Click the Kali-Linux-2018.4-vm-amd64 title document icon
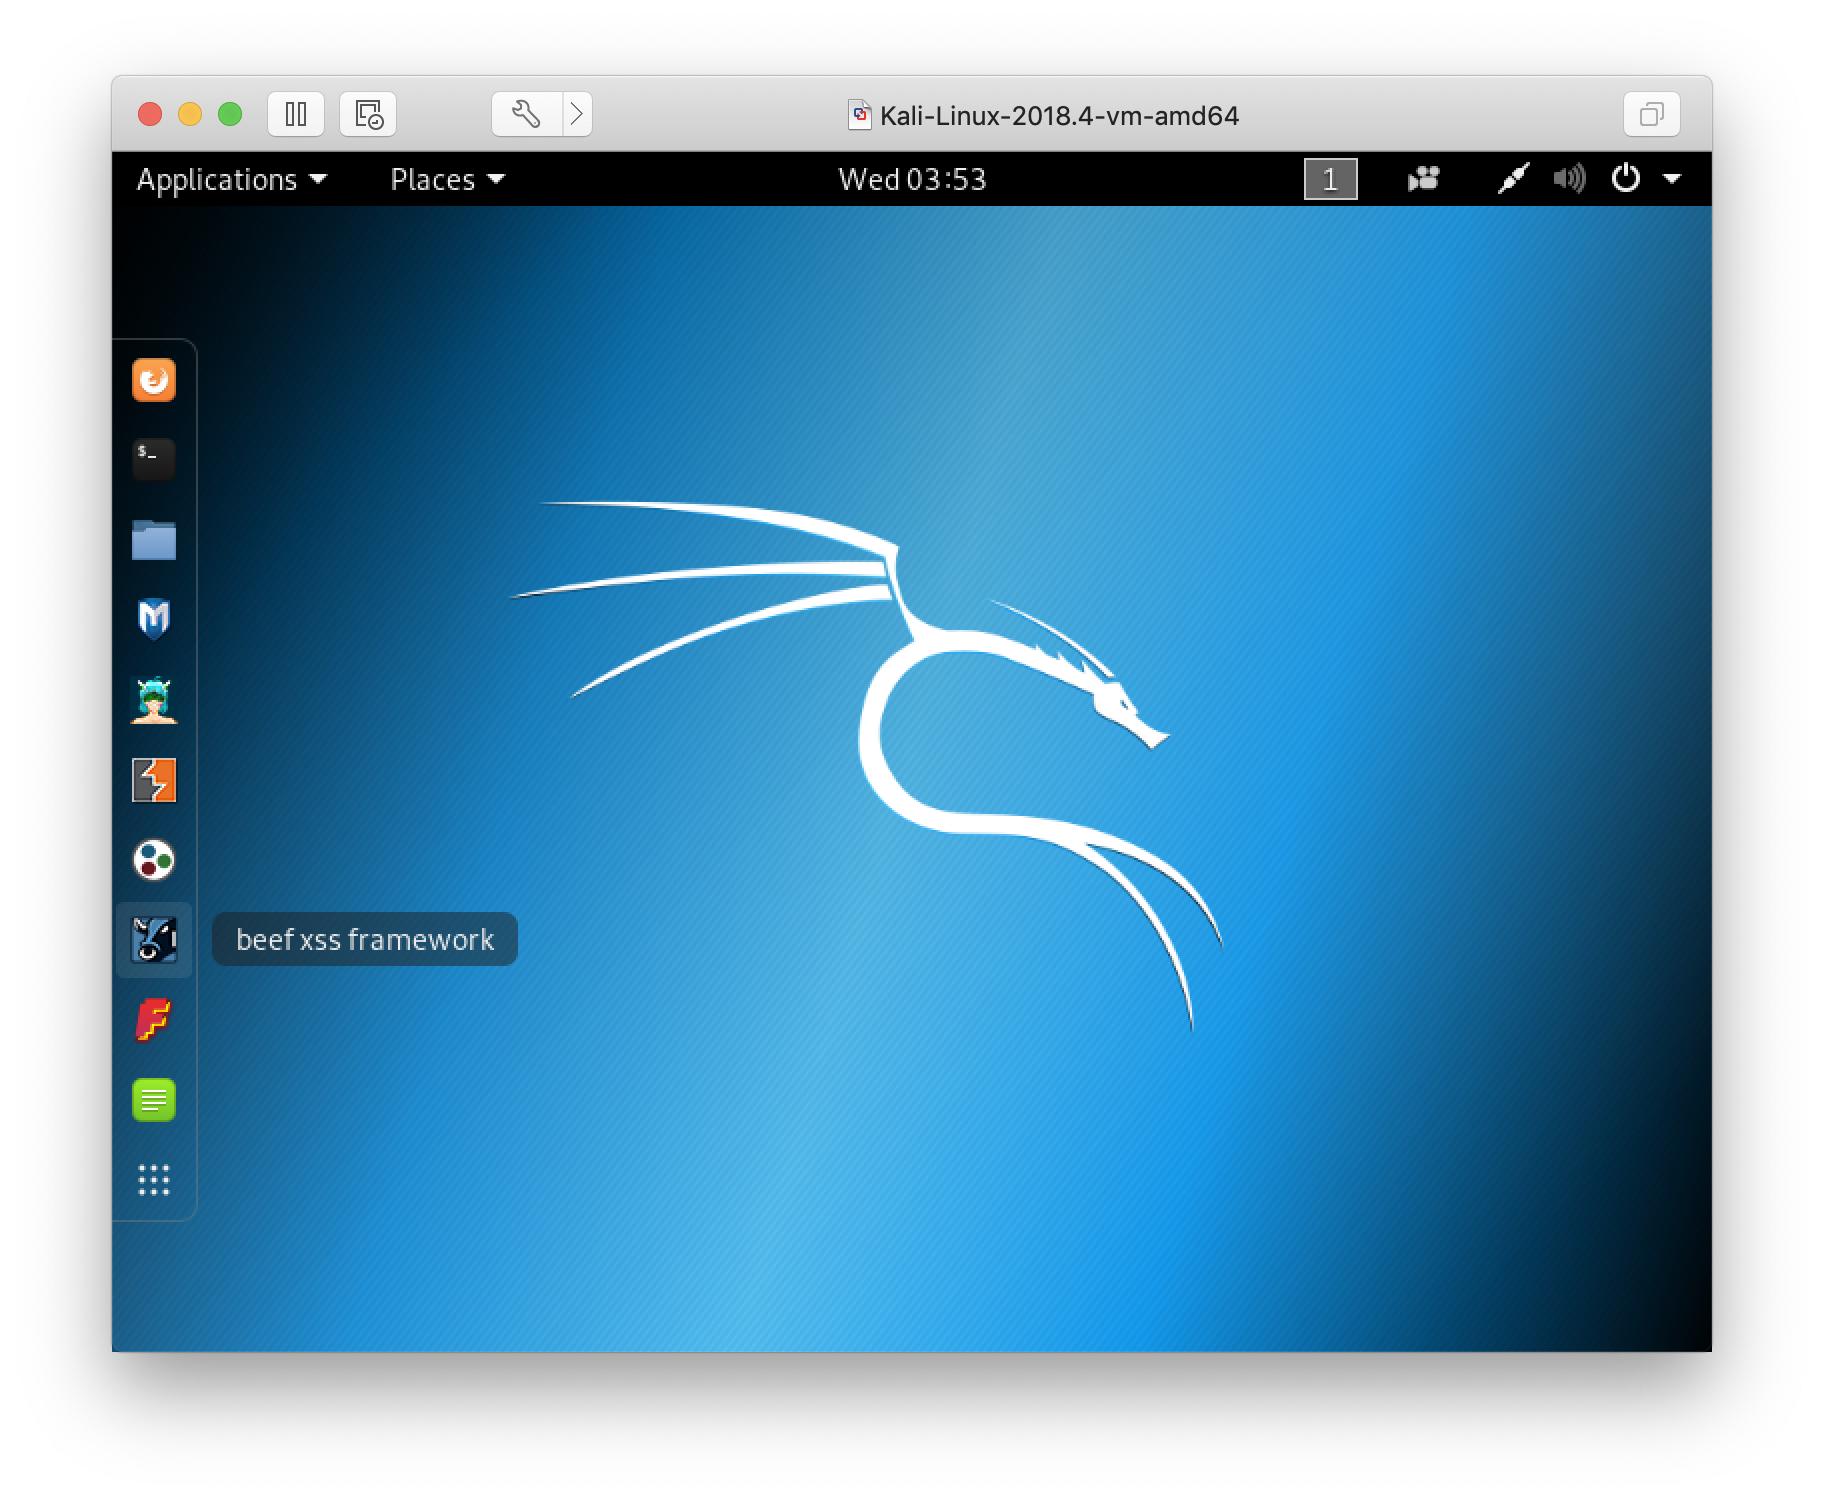Viewport: 1824px width, 1500px height. coord(859,115)
